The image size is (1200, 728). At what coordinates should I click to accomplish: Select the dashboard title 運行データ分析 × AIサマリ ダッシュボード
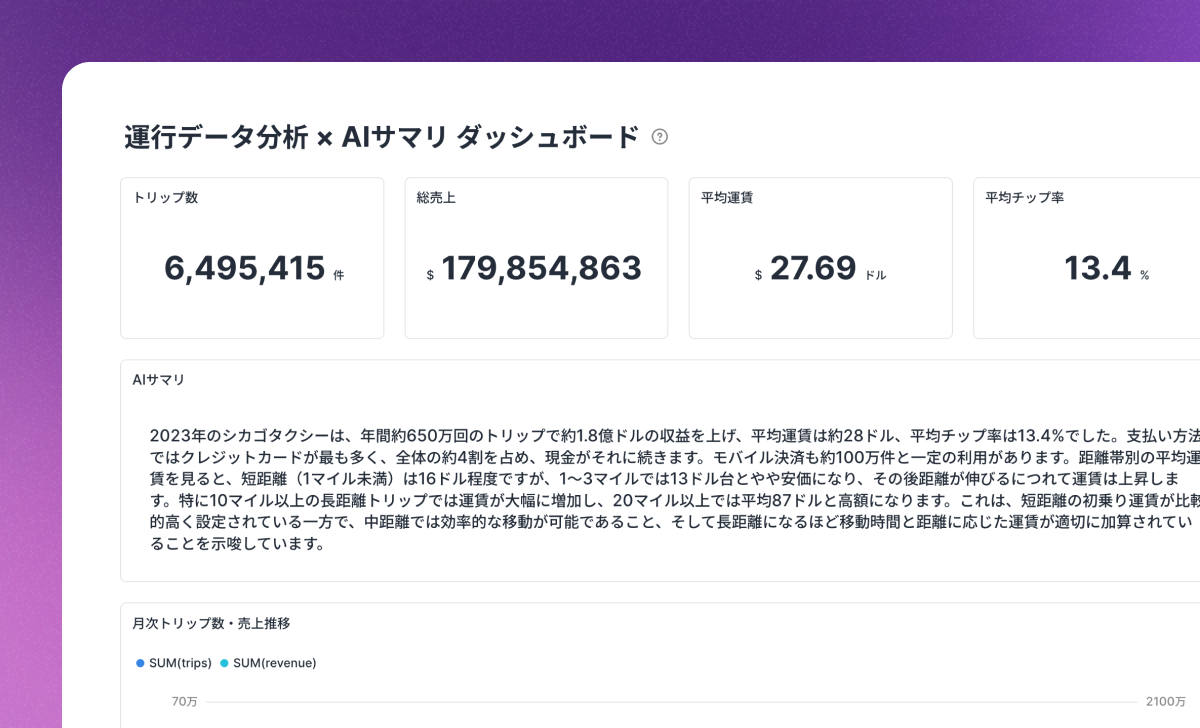[x=381, y=137]
